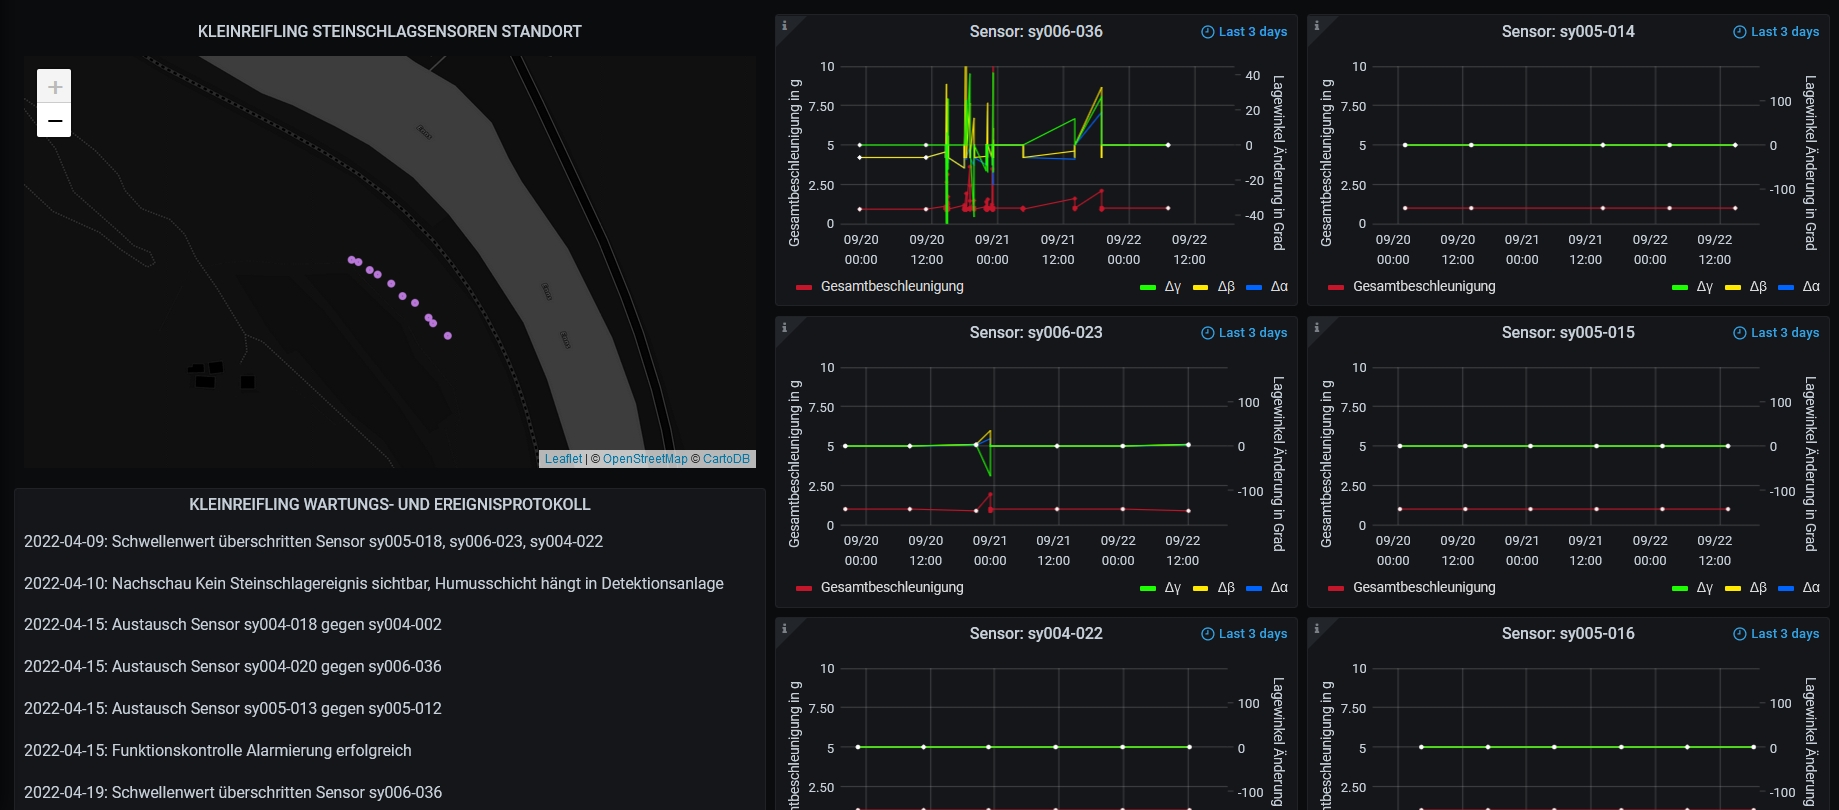Viewport: 1839px width, 810px height.
Task: Click the 2022-04-10 Nachschau log entry
Action: coord(374,584)
